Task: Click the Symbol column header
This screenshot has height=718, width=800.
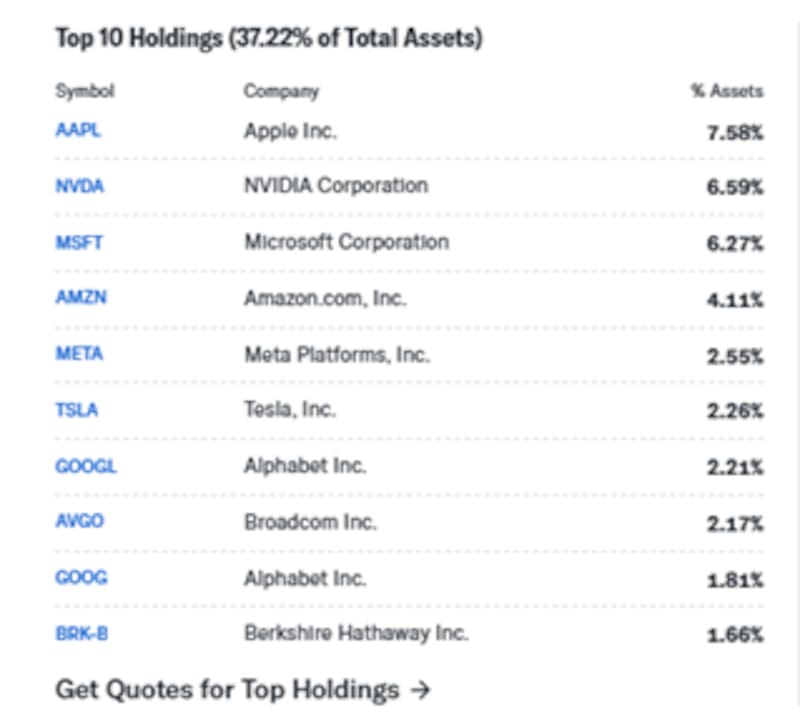Action: point(85,91)
